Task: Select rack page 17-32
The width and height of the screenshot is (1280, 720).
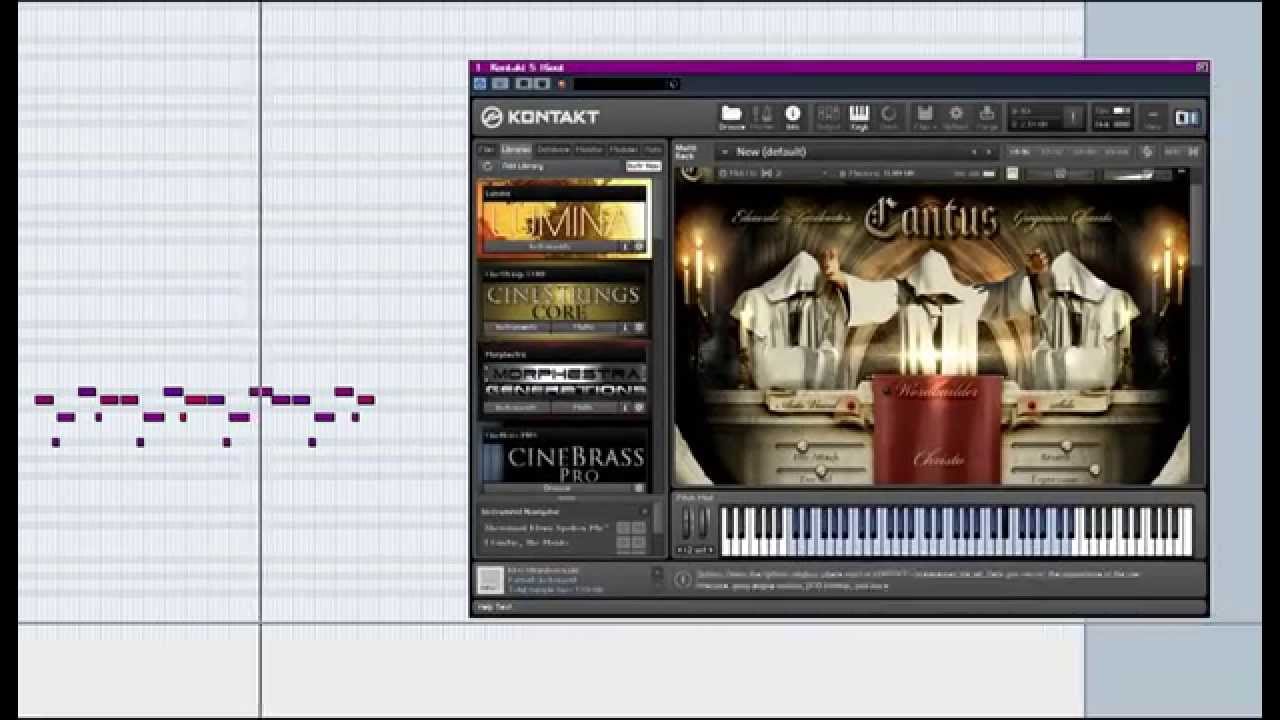Action: click(1052, 152)
